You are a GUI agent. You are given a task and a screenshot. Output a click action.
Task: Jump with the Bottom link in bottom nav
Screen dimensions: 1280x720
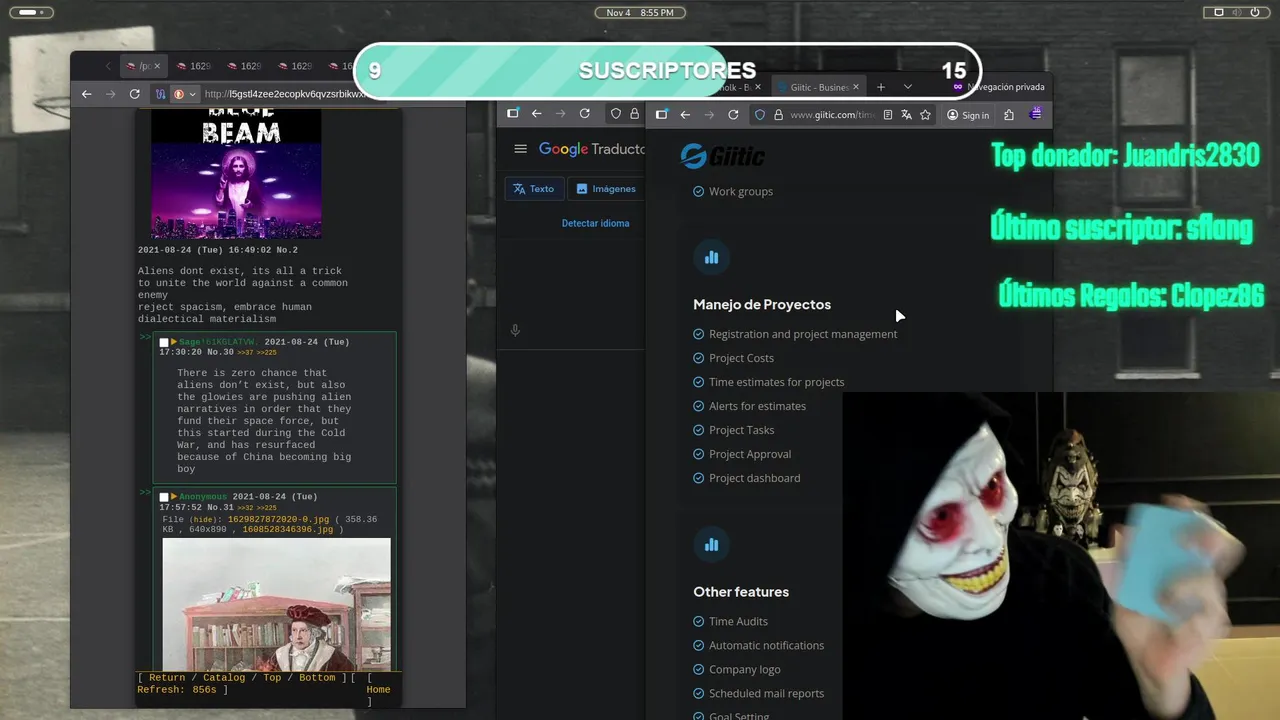(317, 678)
